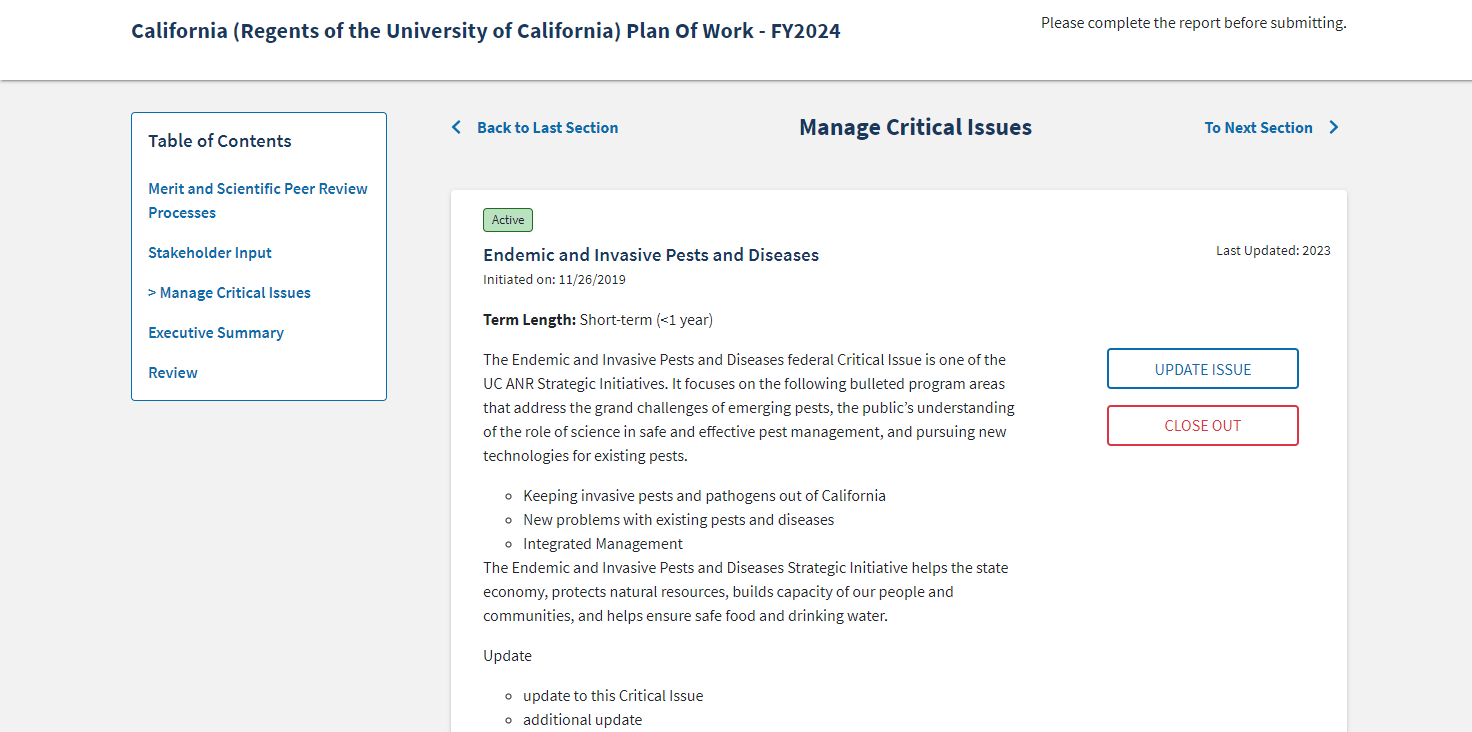The width and height of the screenshot is (1472, 732).
Task: Go to Back to Last Section link
Action: tap(547, 128)
